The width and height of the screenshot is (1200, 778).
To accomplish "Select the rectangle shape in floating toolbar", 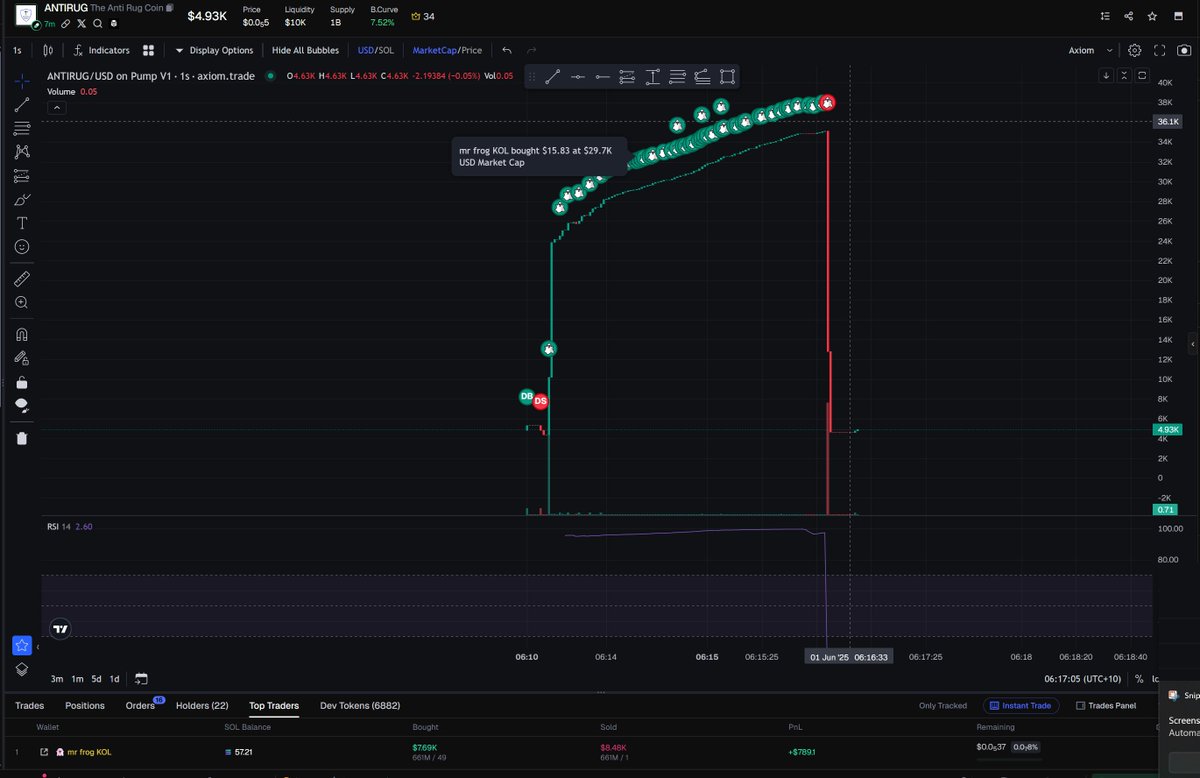I will 727,77.
